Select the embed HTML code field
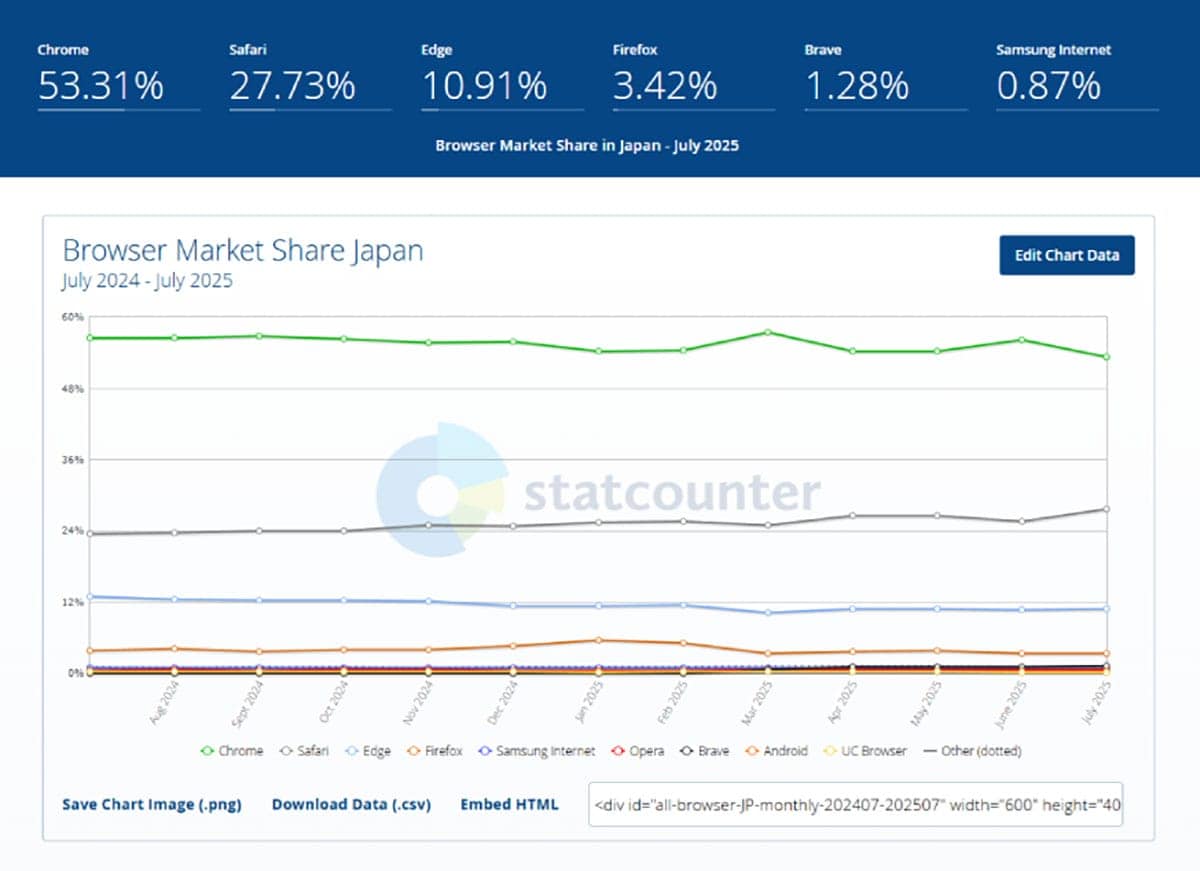This screenshot has height=871, width=1200. coord(856,804)
